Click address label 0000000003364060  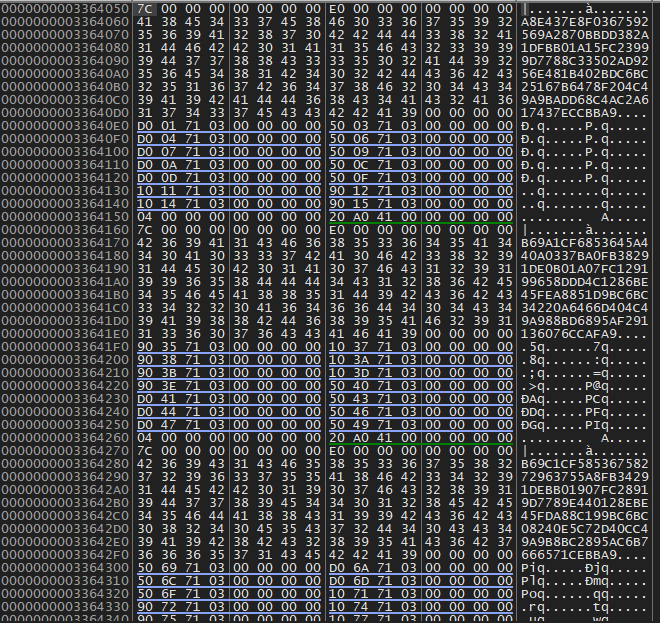tap(65, 22)
